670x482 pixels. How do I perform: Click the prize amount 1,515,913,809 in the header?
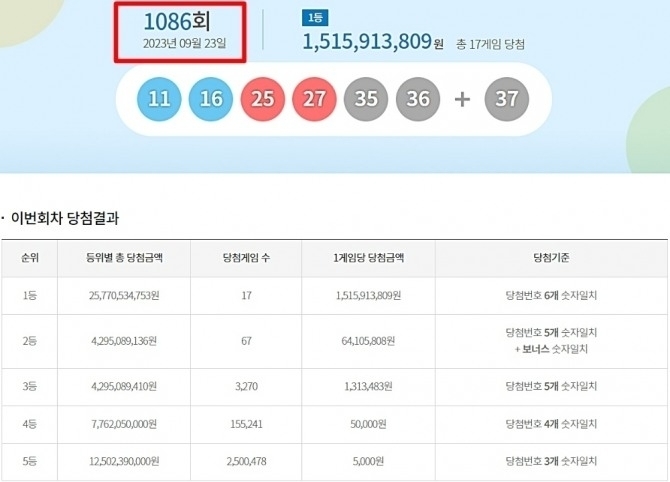click(367, 41)
